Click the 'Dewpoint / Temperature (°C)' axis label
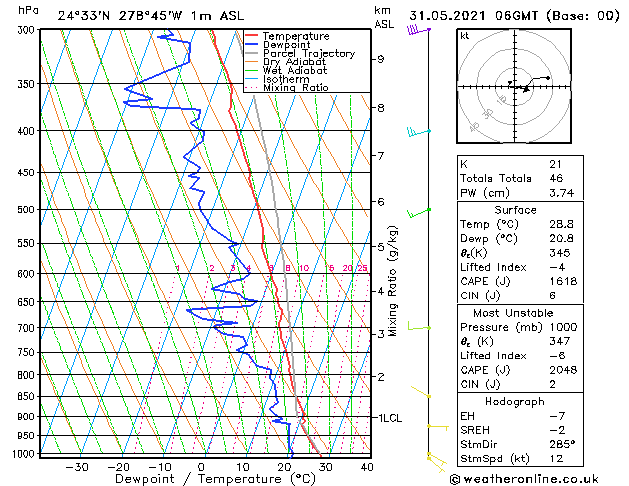 [215, 479]
